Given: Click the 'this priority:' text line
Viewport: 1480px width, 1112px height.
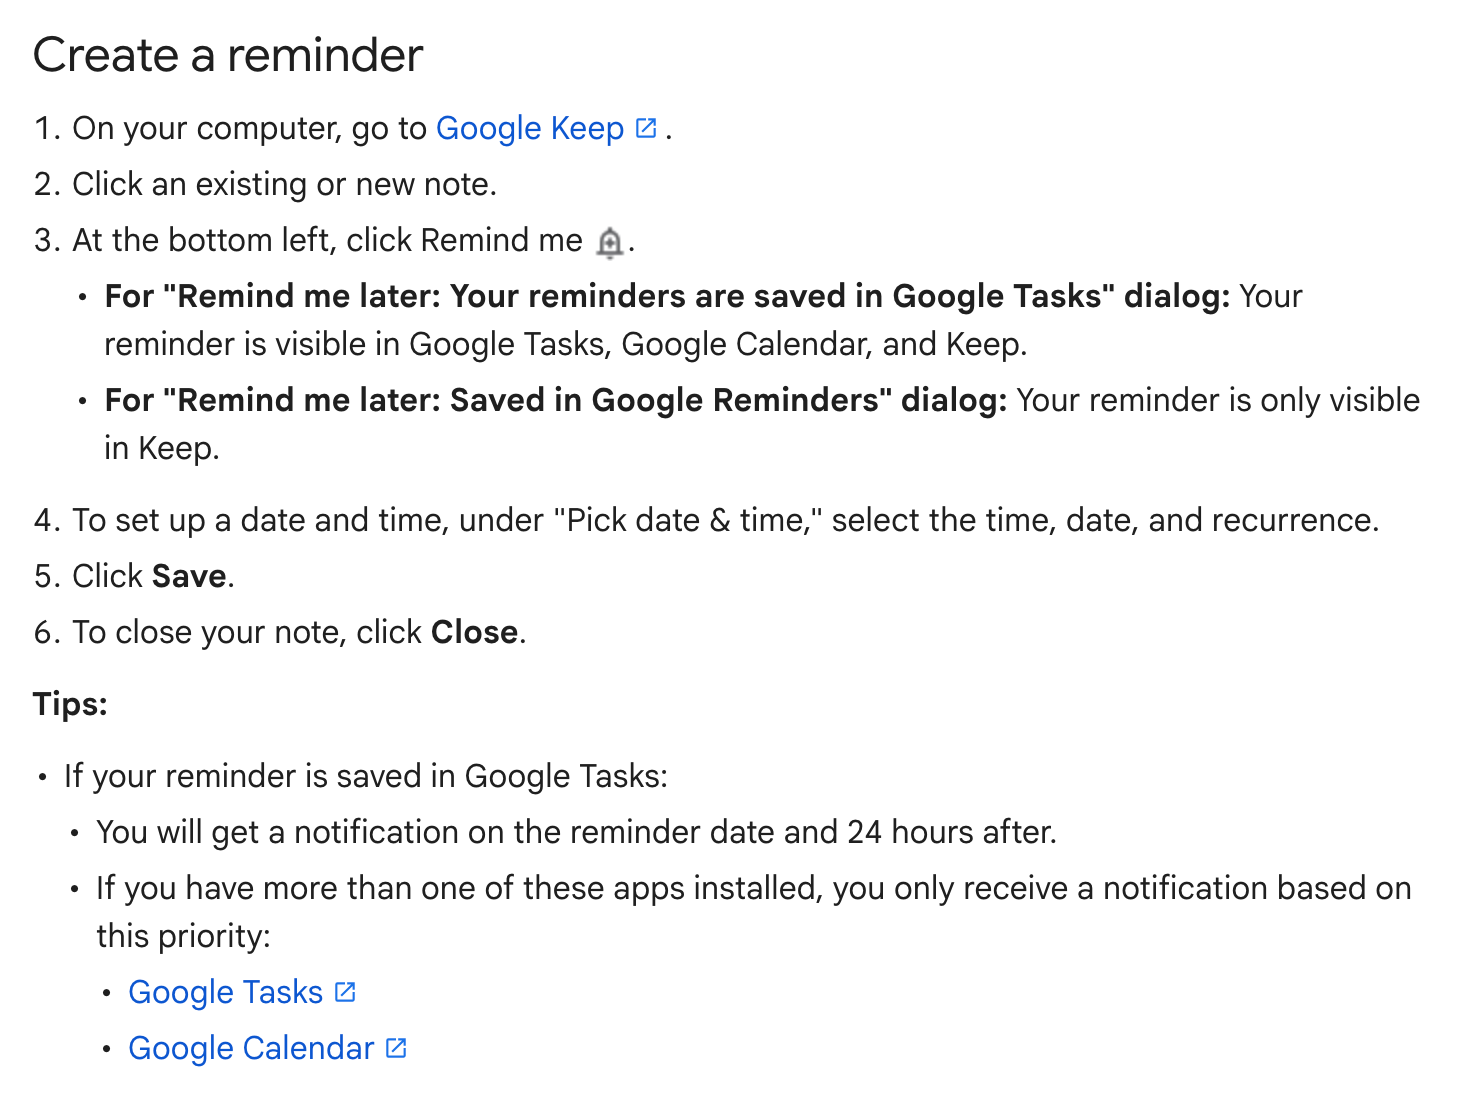Looking at the screenshot, I should [183, 937].
